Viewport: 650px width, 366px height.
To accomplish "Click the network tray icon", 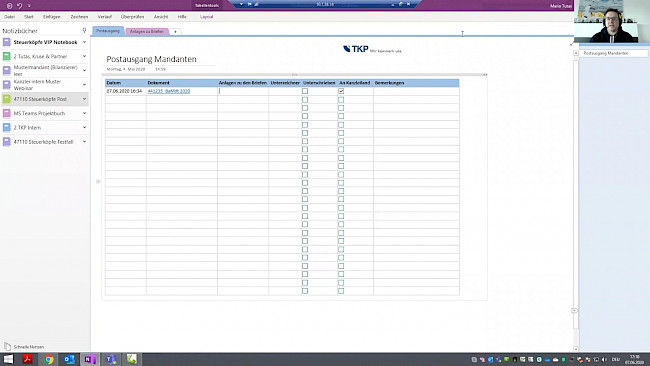I will click(596, 359).
